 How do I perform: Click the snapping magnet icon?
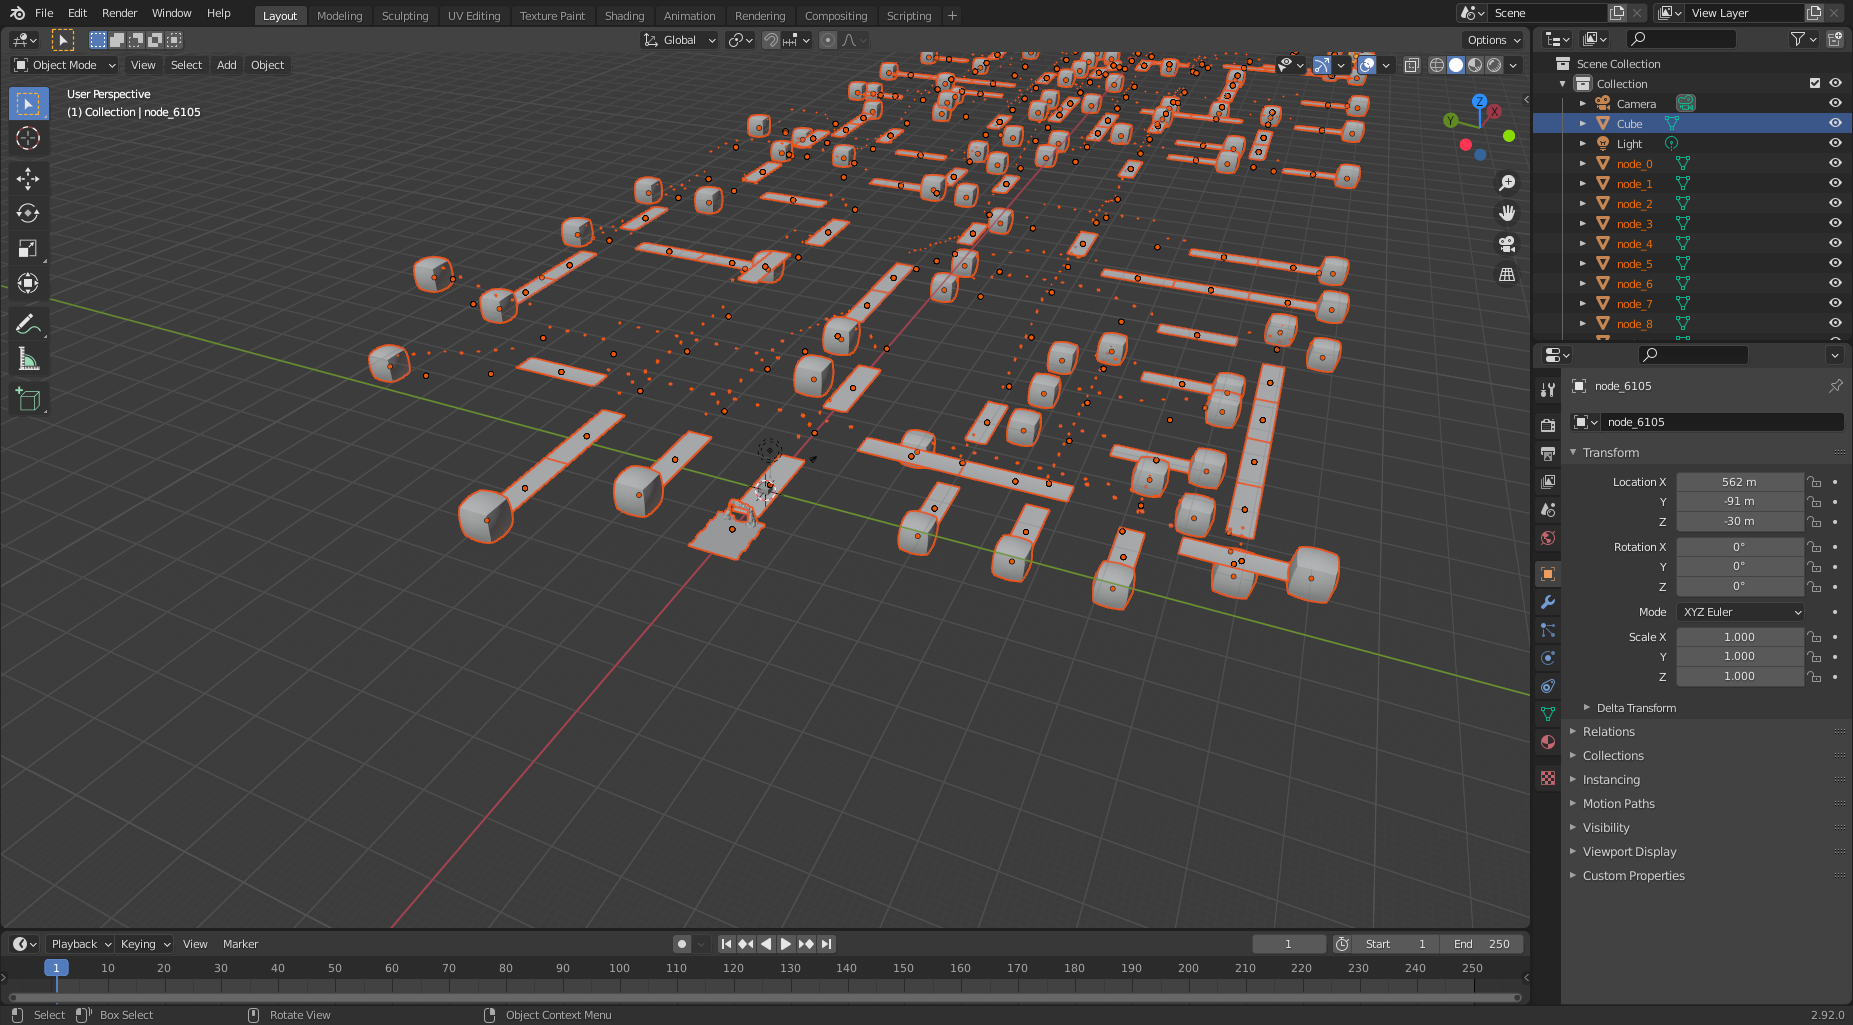771,40
